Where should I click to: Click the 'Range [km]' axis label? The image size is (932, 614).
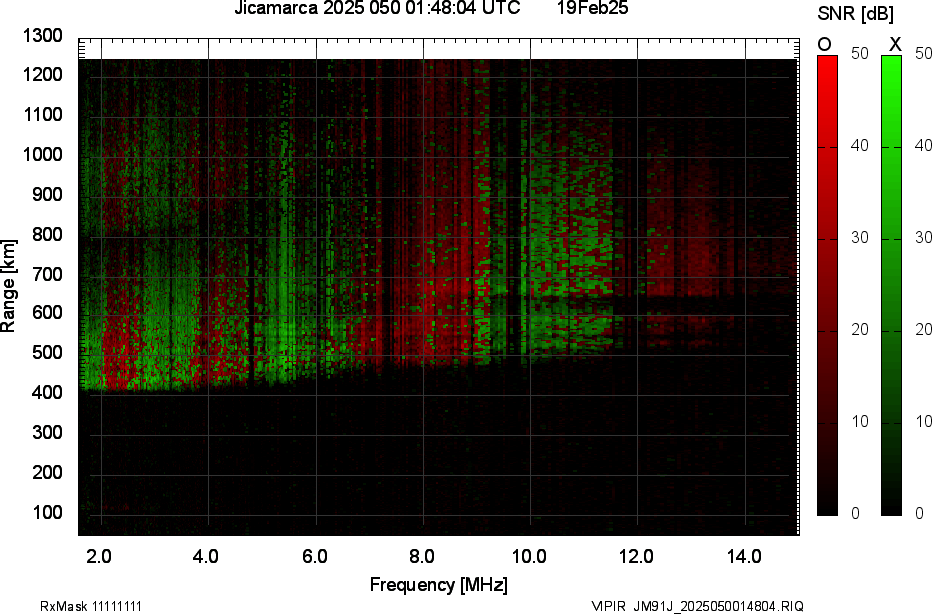point(8,286)
